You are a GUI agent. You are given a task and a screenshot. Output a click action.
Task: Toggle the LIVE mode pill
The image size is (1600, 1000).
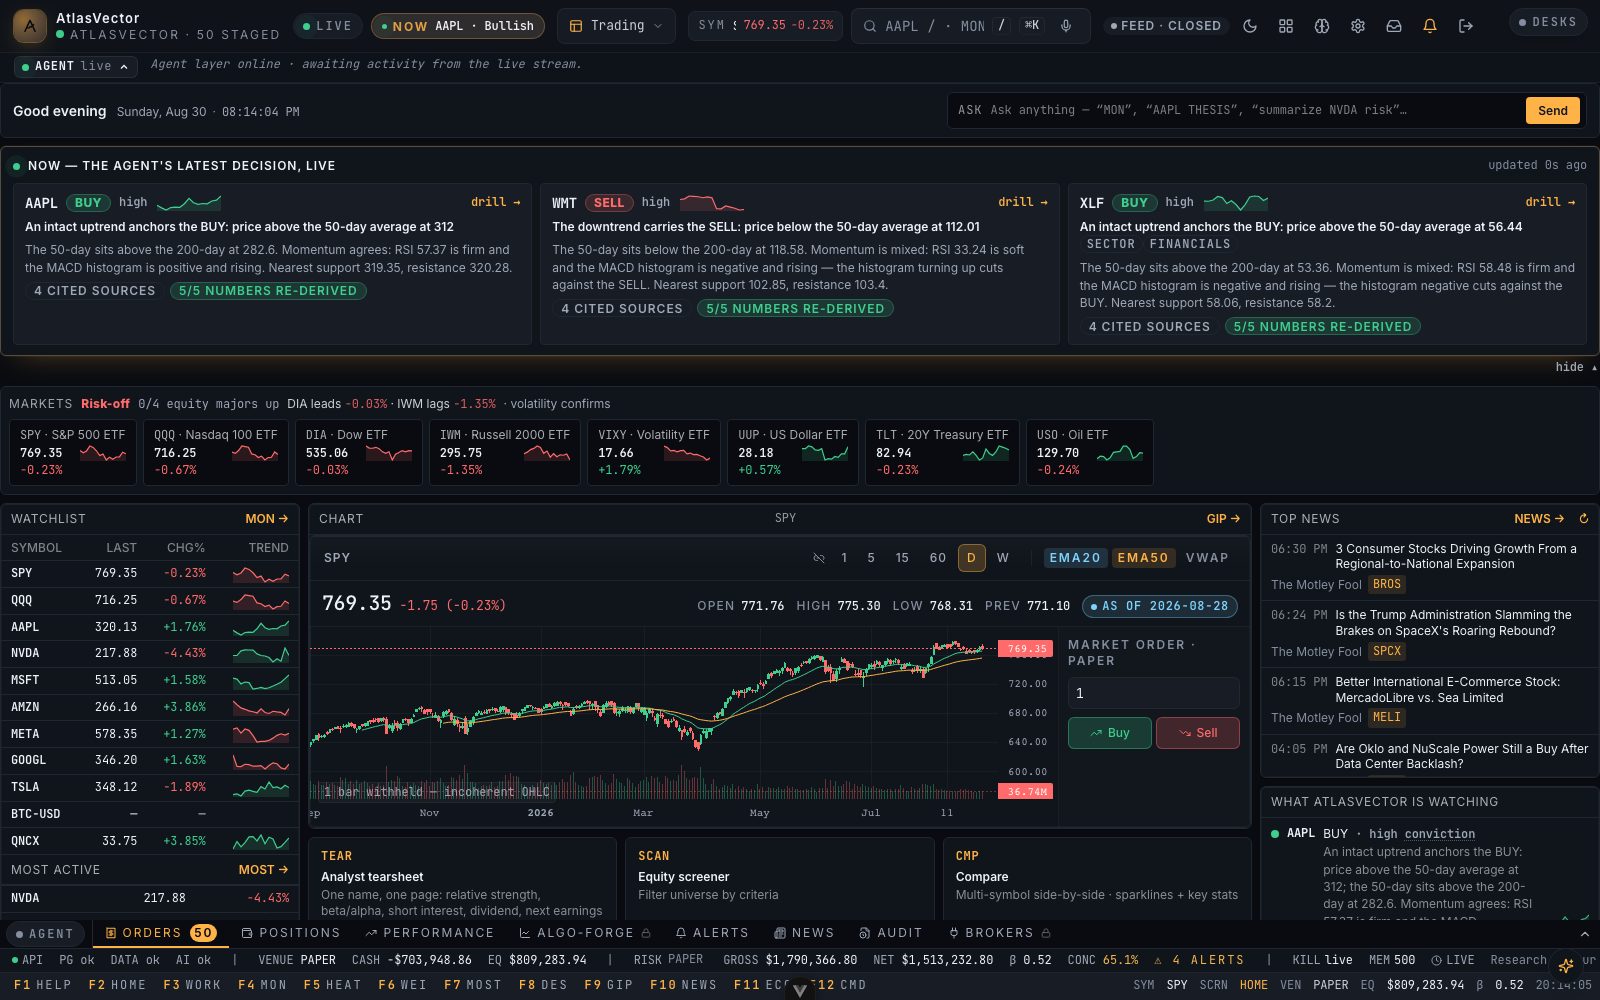(x=327, y=26)
